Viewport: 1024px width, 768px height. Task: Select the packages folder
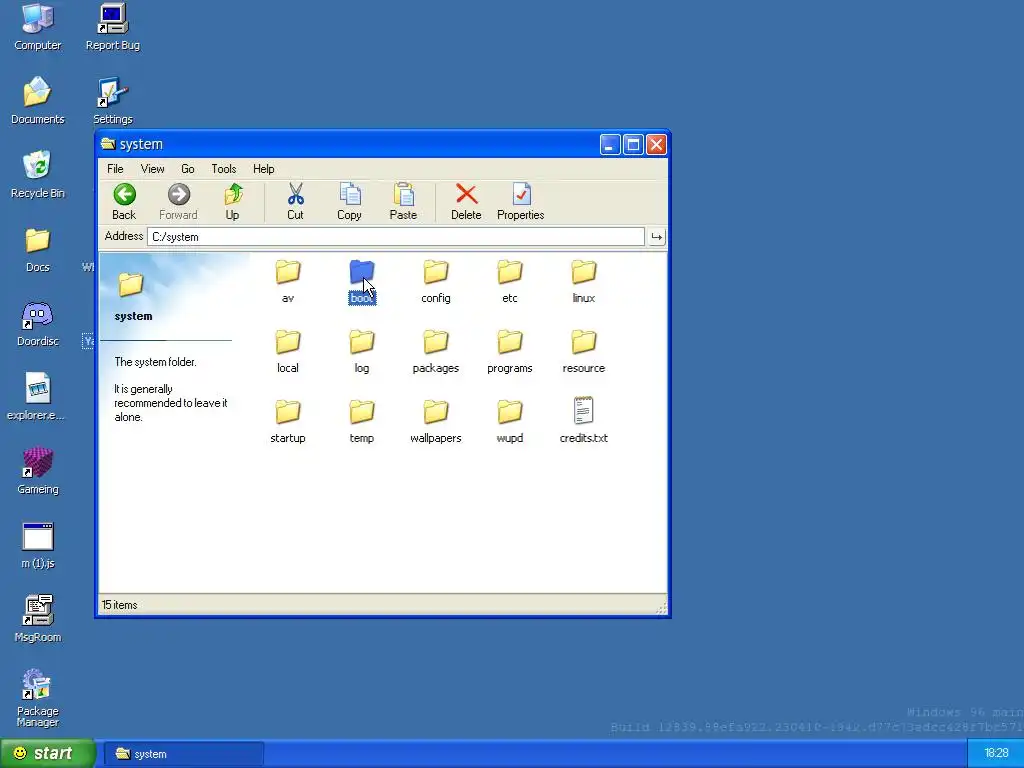[436, 351]
